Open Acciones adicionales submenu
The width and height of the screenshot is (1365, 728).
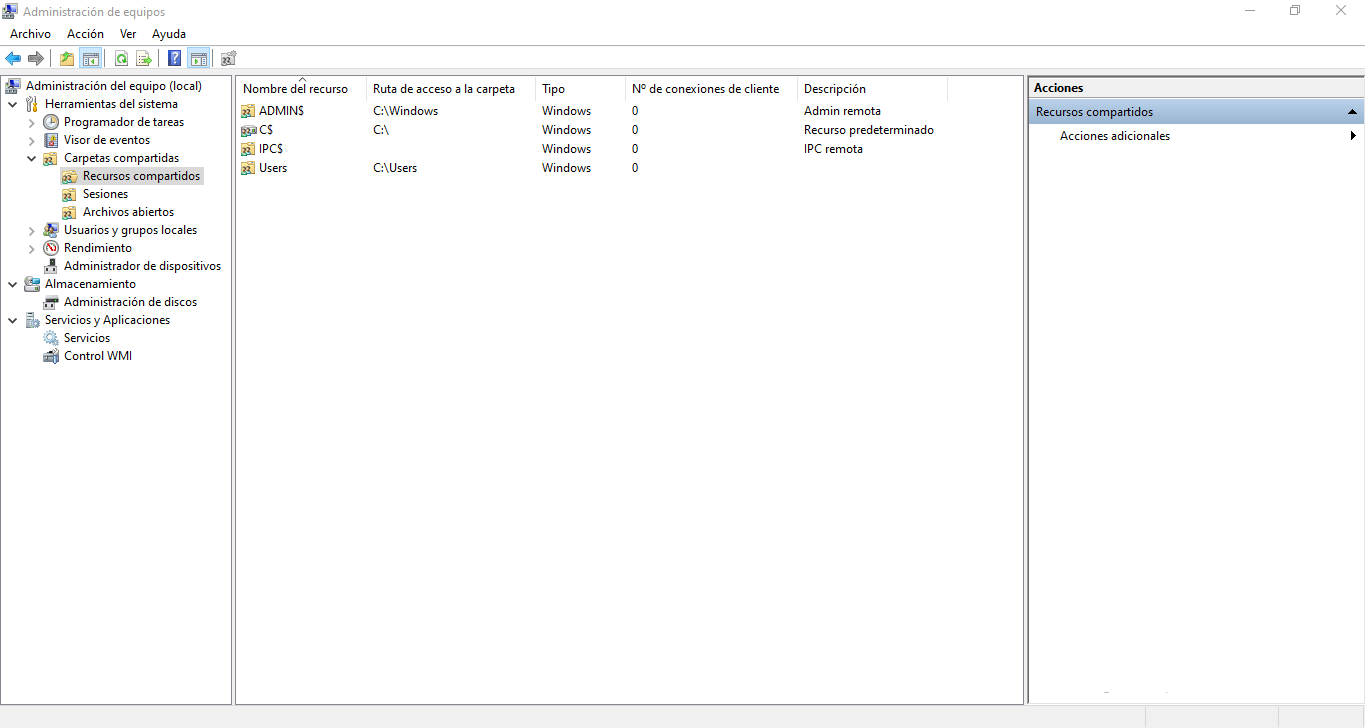tap(1114, 136)
